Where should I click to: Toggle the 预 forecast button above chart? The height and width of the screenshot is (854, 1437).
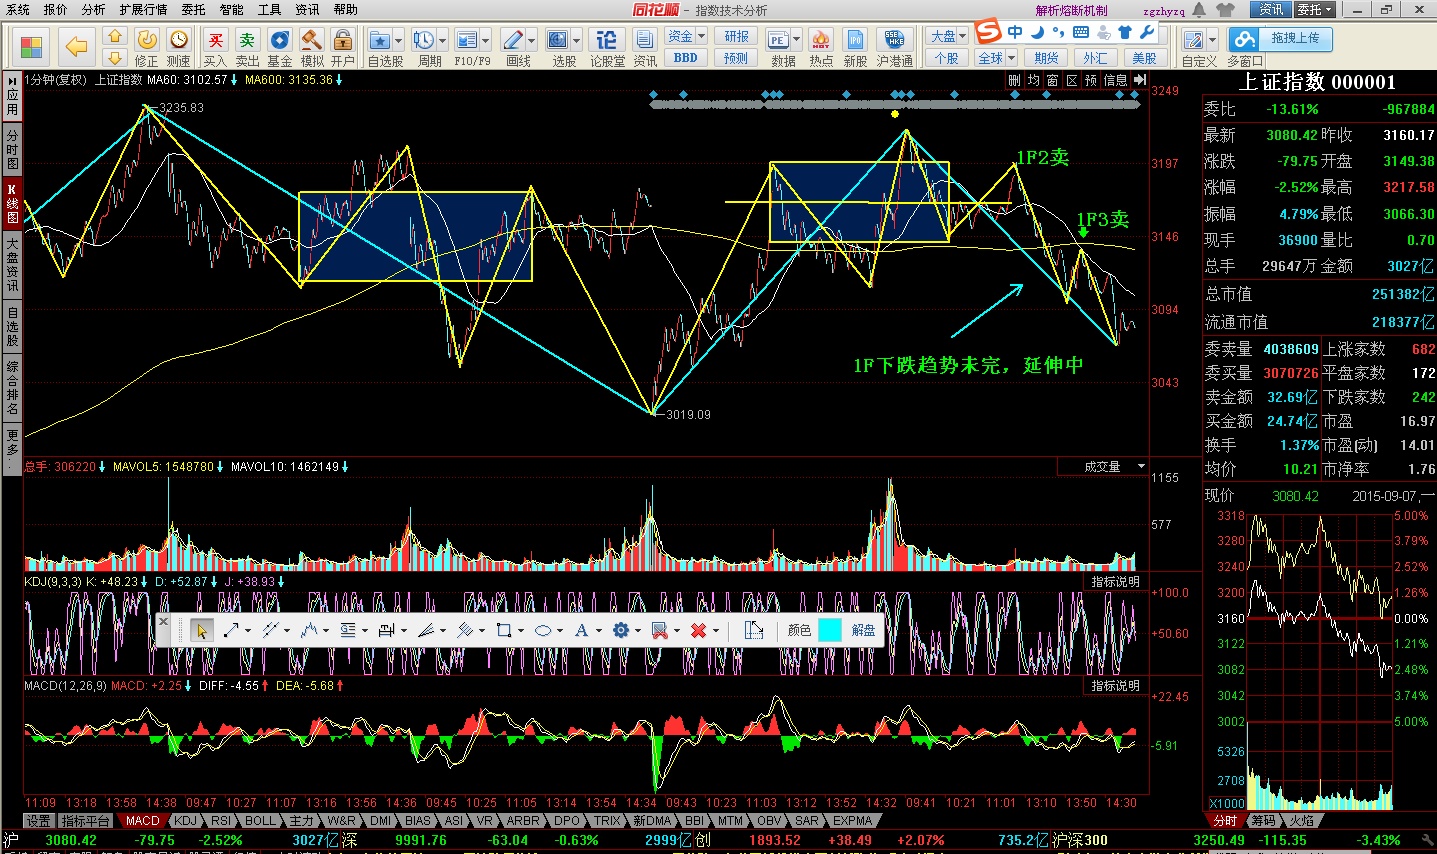coord(1090,80)
